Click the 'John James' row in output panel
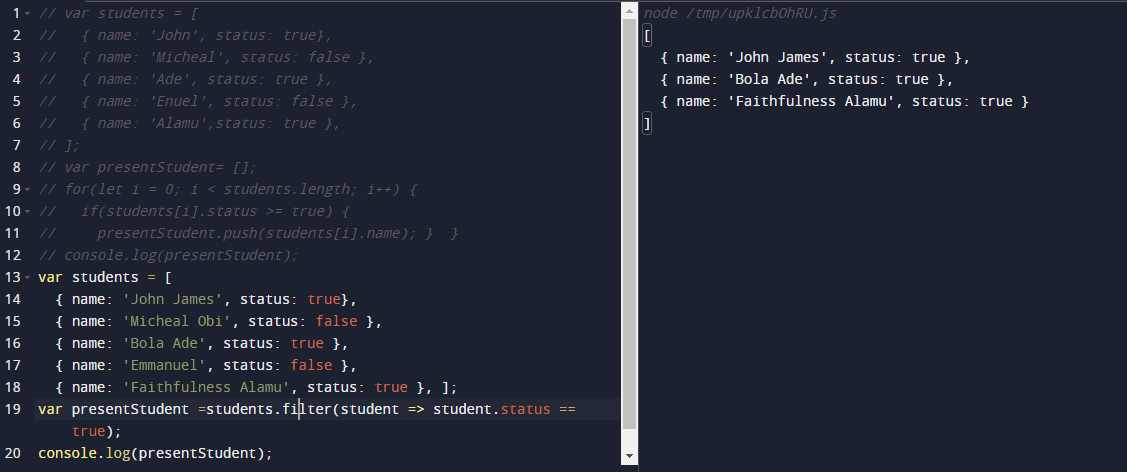The width and height of the screenshot is (1127, 472). point(815,57)
